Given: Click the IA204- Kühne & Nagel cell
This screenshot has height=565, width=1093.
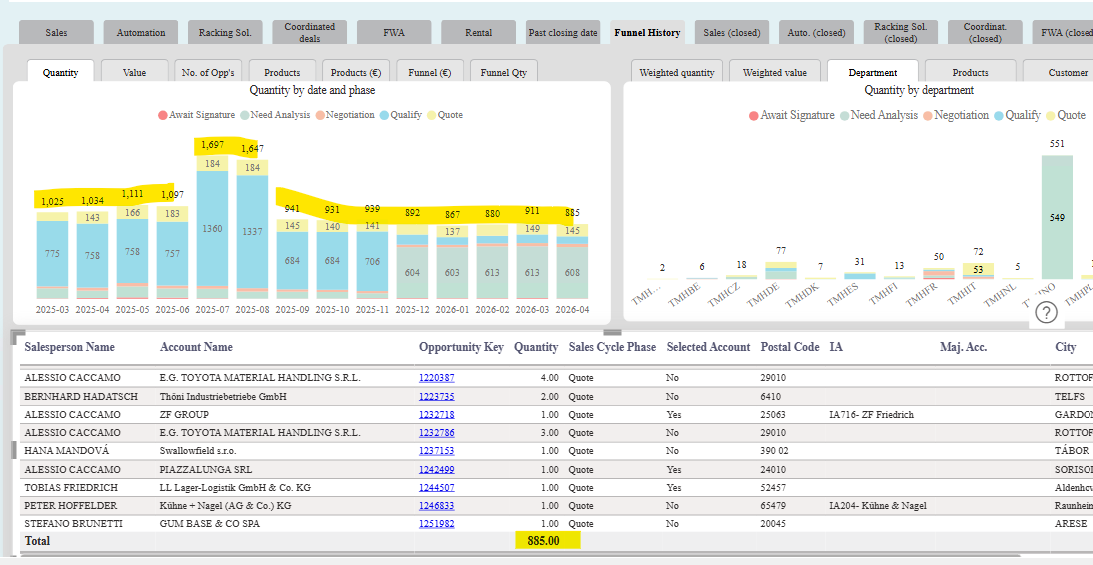Looking at the screenshot, I should pyautogui.click(x=878, y=506).
